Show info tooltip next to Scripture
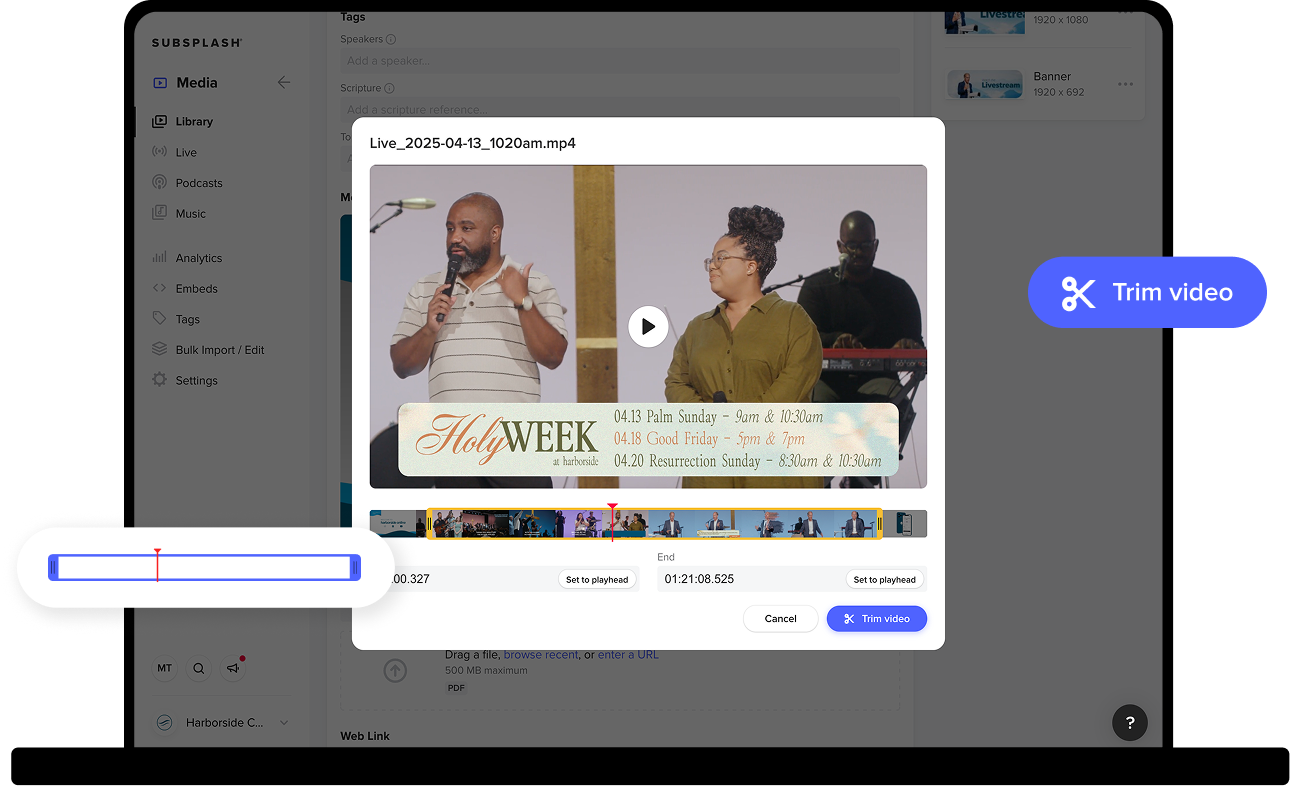This screenshot has width=1290, height=786. click(x=389, y=88)
